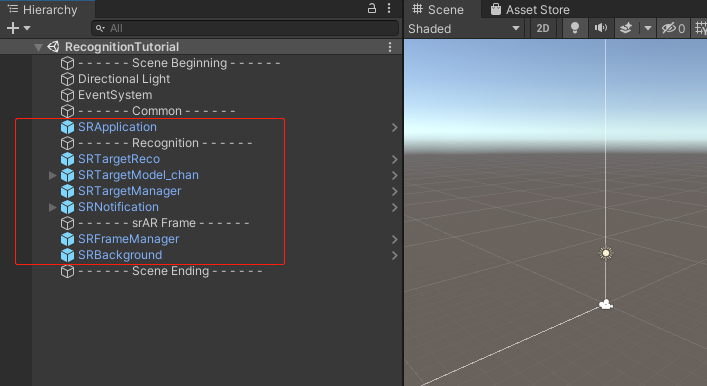Mute scene audio with the speaker icon
Image resolution: width=707 pixels, height=386 pixels.
pos(601,28)
